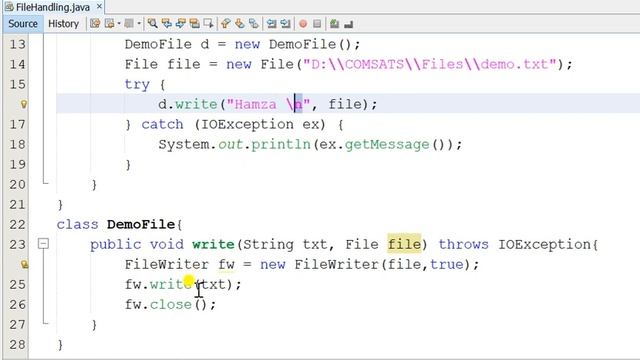Click line number 18 in the gutter

[x=17, y=144]
